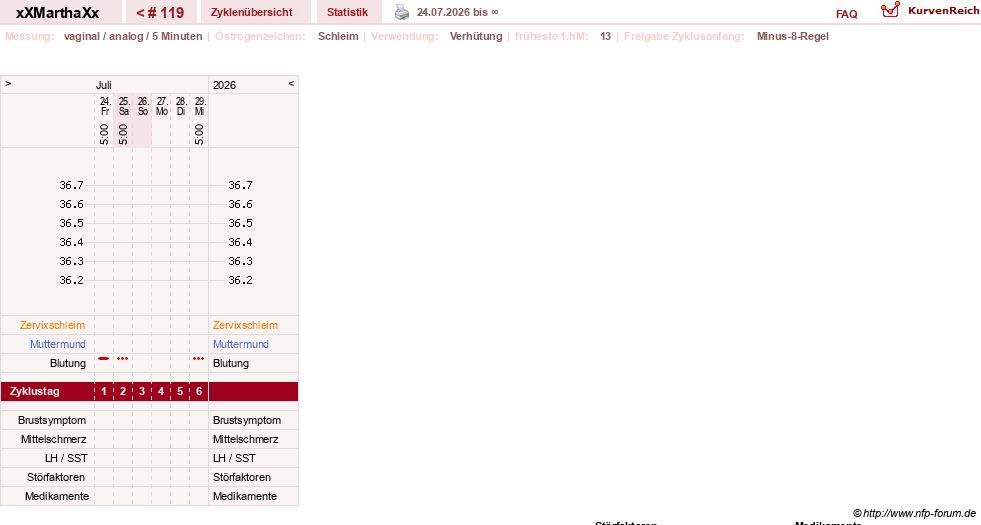Viewport: 981px width, 525px height.
Task: Select the 24. Fr date column header
Action: [x=104, y=106]
